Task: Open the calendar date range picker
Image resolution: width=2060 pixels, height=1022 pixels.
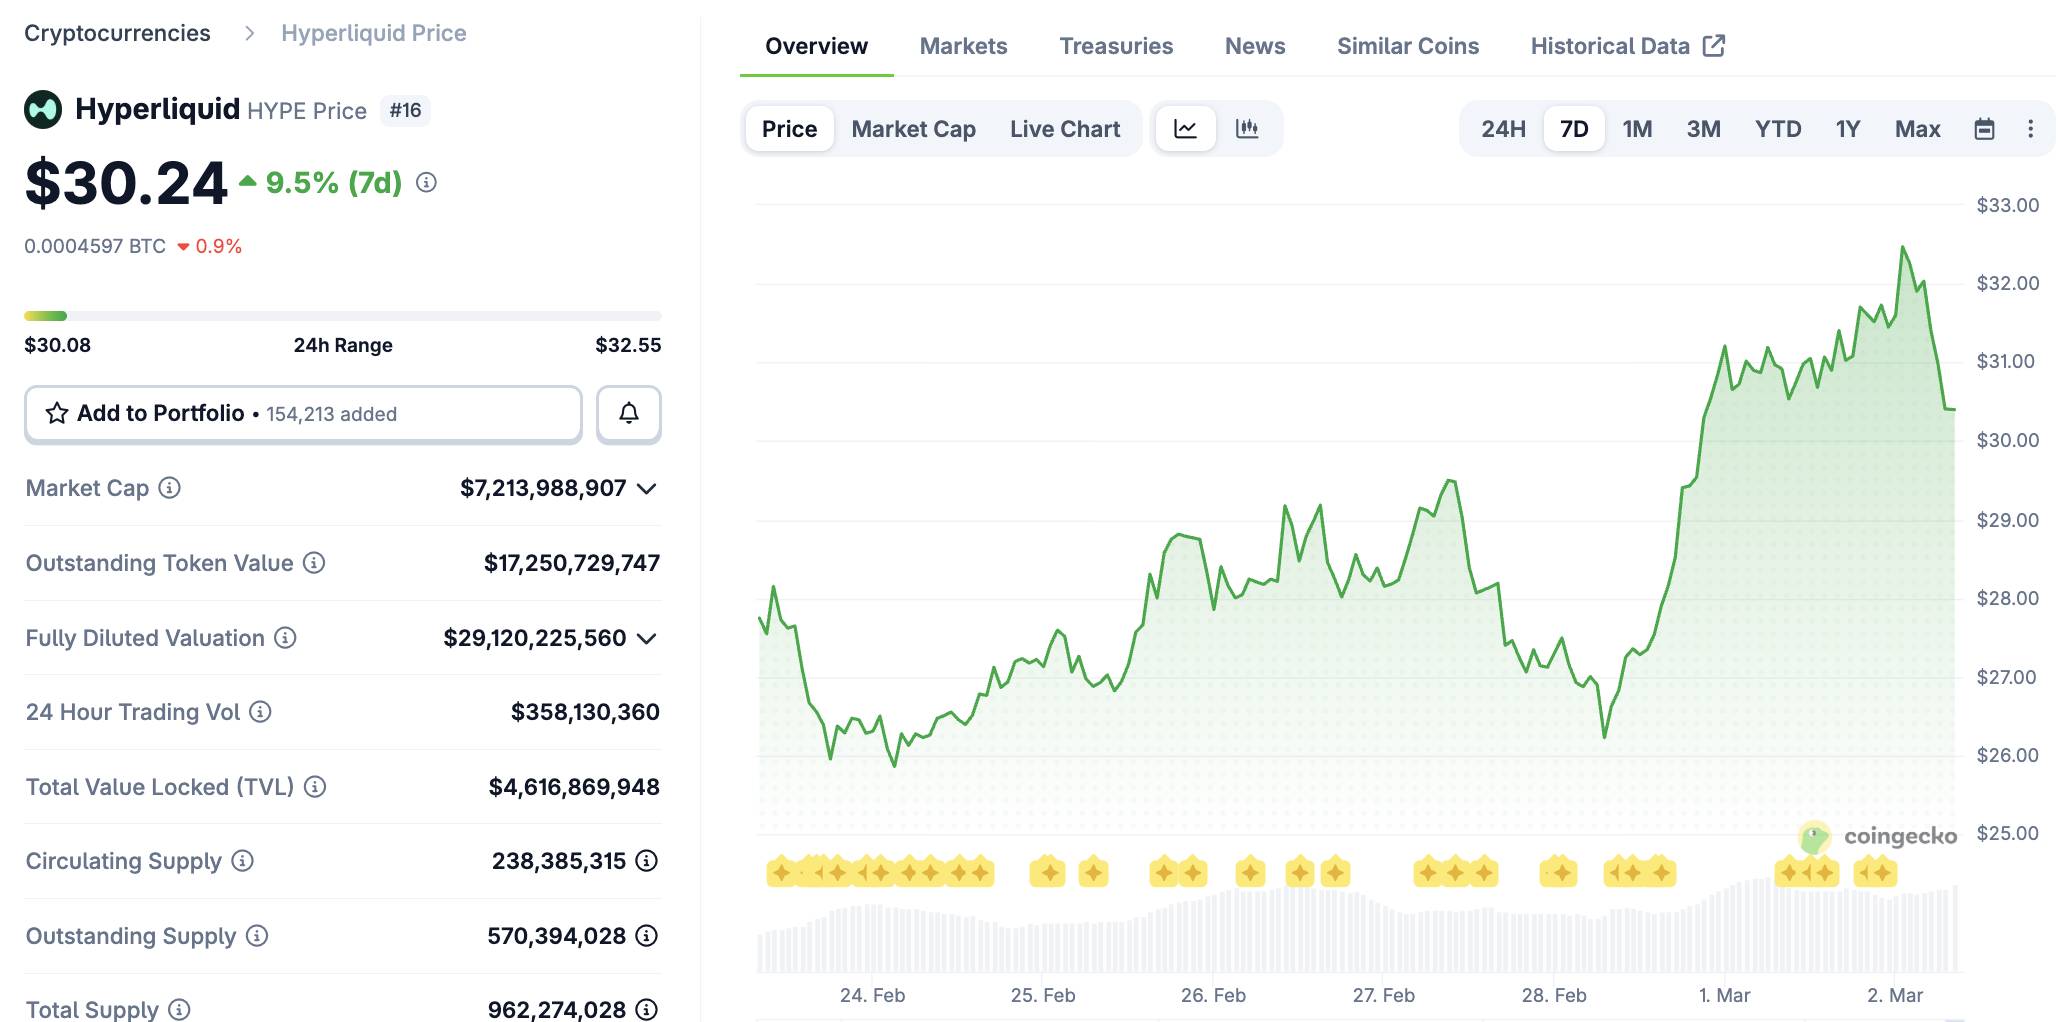Action: click(1984, 129)
